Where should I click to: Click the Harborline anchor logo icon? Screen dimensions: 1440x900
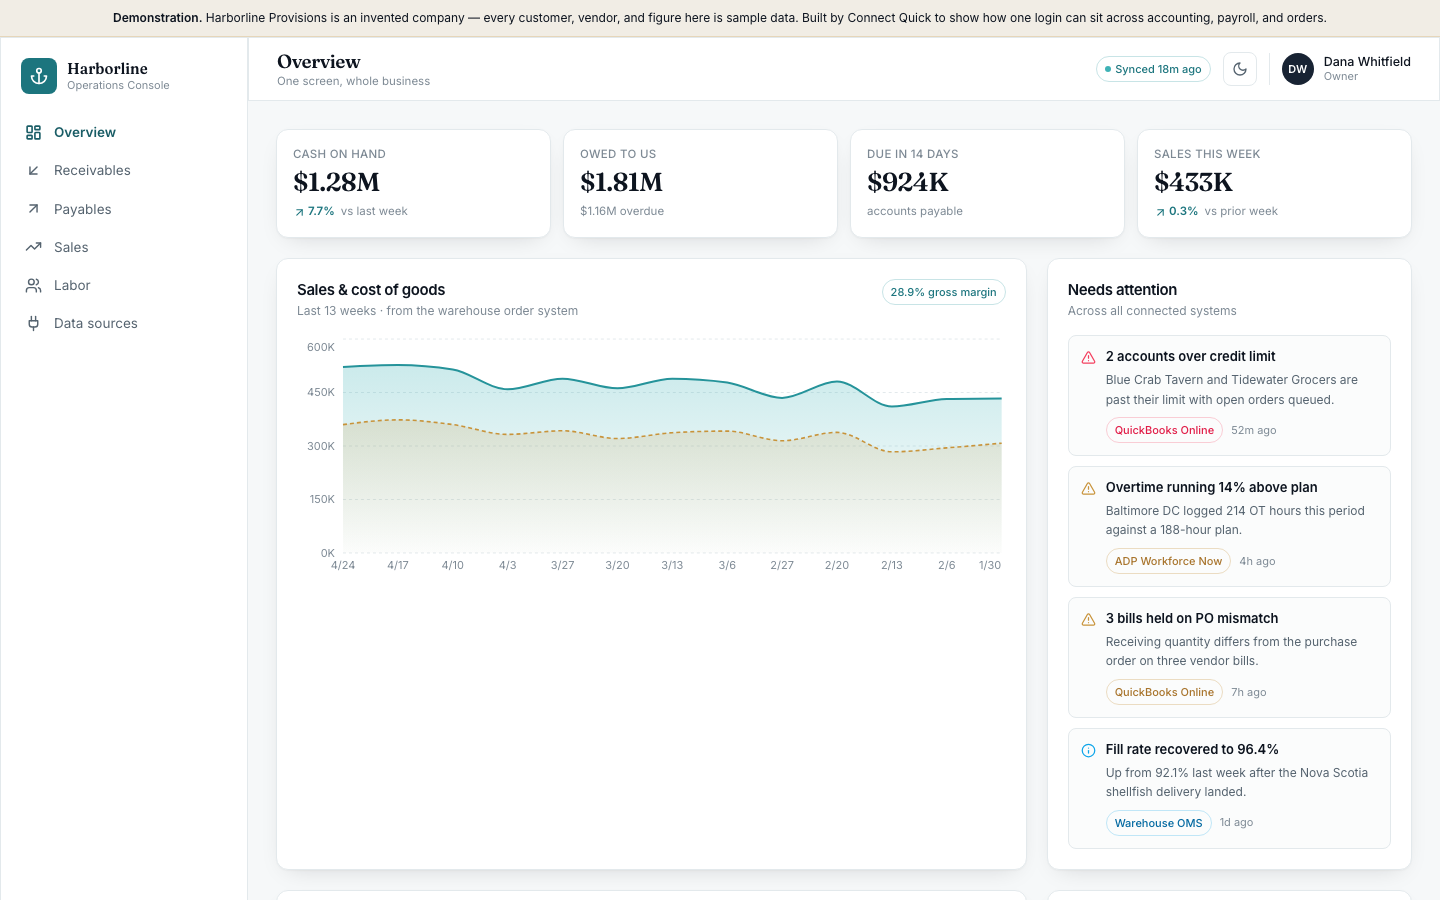[39, 76]
